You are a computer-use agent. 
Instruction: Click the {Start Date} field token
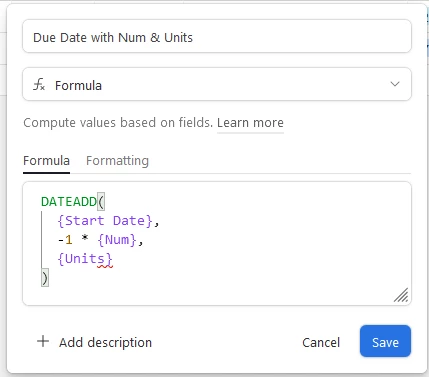105,221
